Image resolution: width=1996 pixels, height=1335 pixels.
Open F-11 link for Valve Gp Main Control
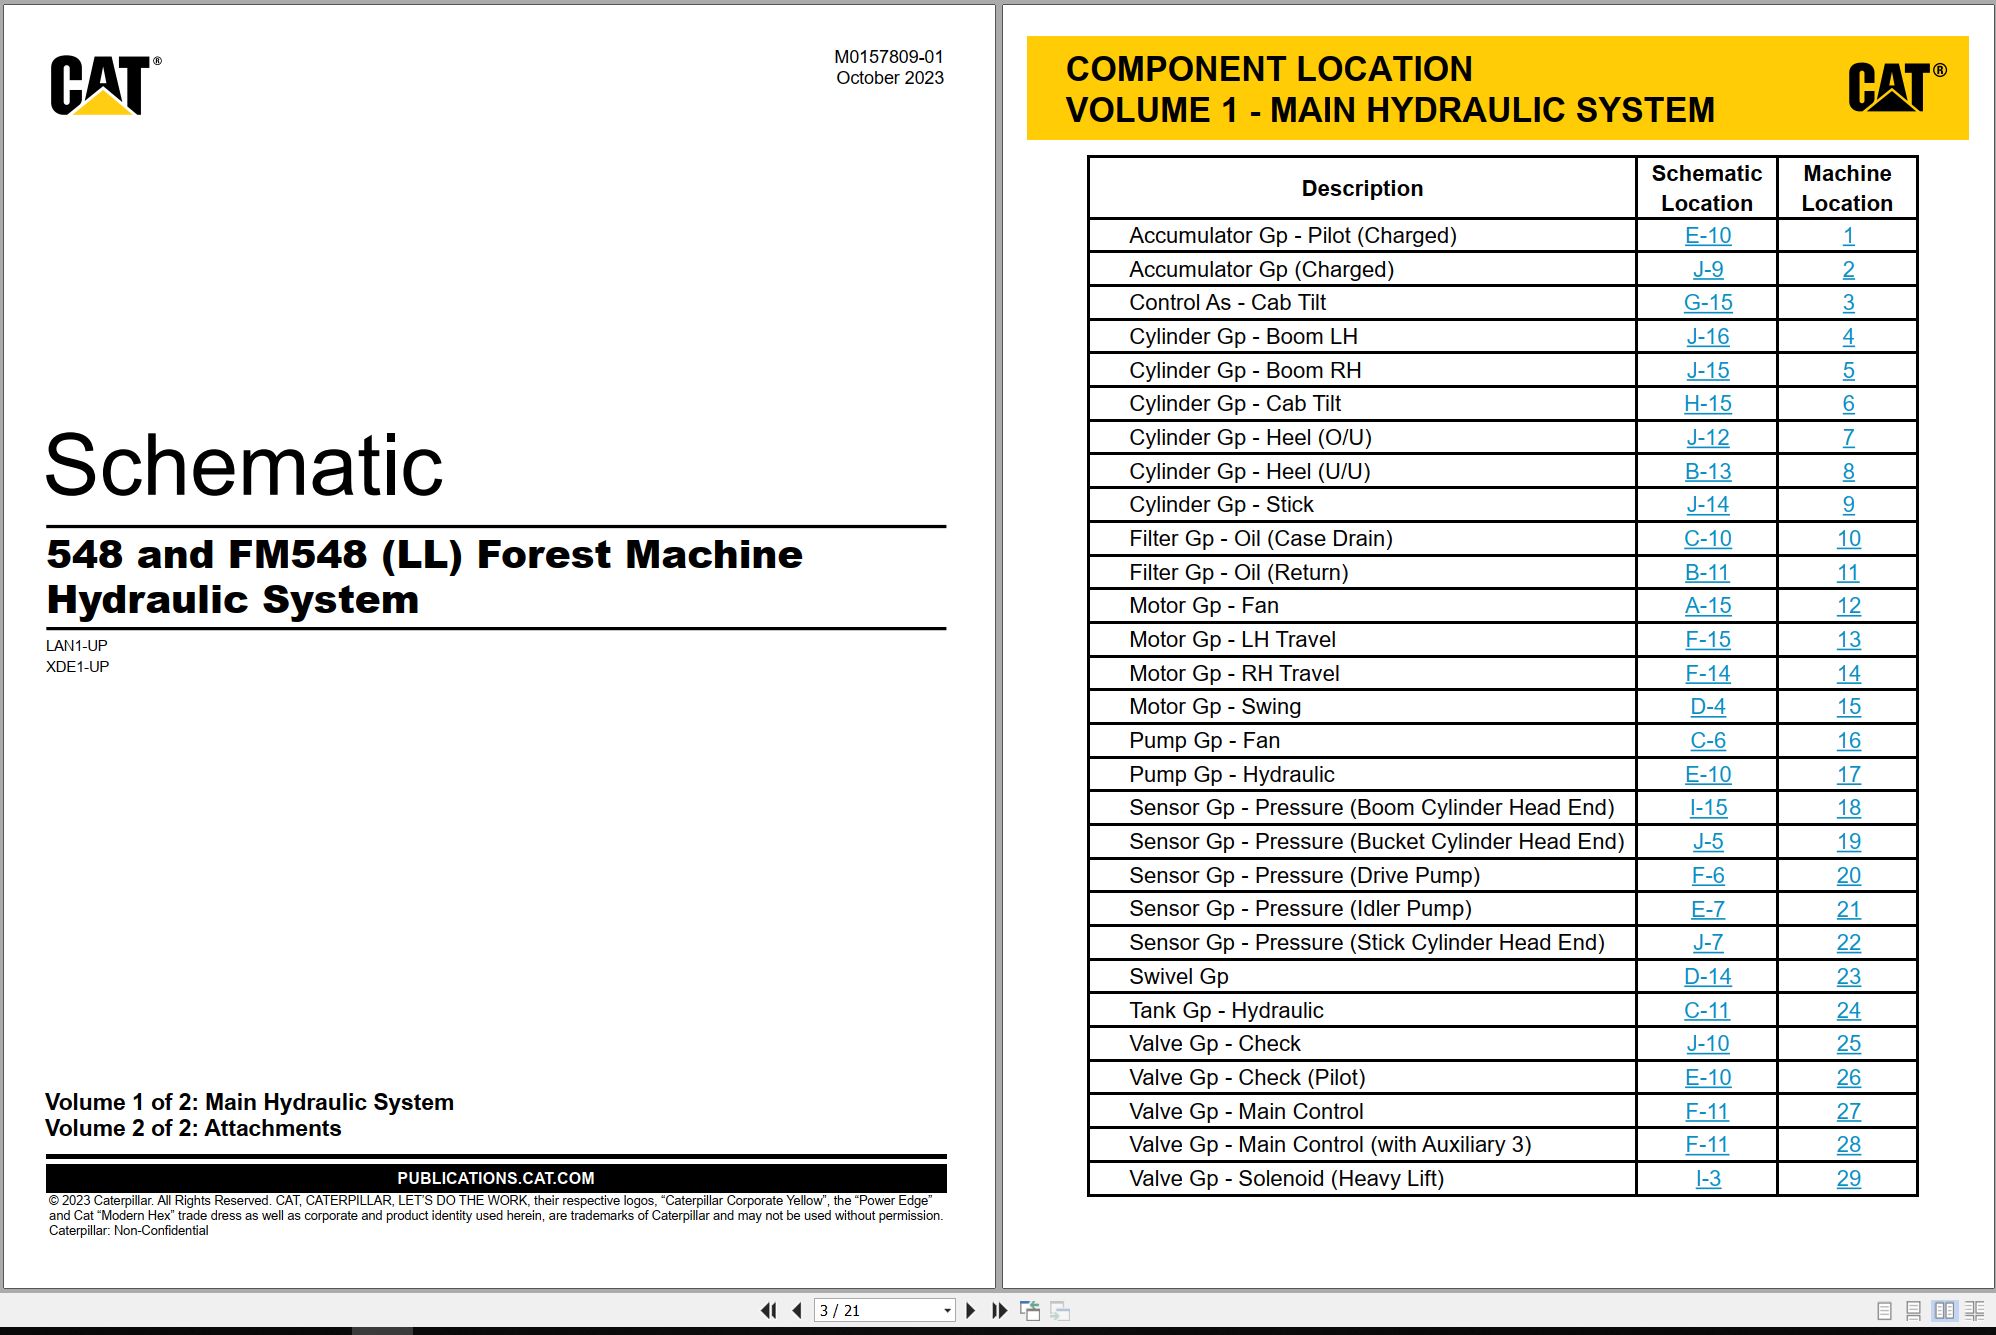coord(1707,1112)
